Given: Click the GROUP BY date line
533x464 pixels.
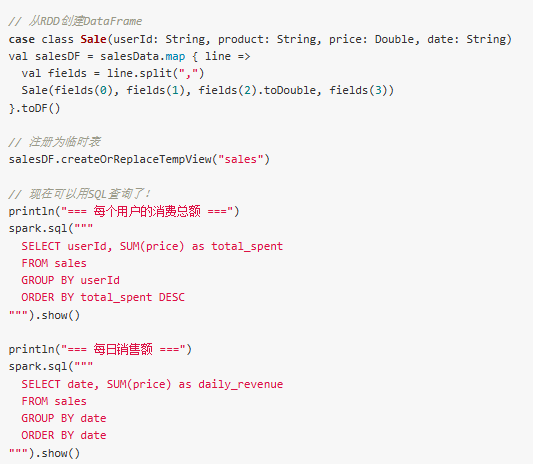Looking at the screenshot, I should pyautogui.click(x=64, y=418).
